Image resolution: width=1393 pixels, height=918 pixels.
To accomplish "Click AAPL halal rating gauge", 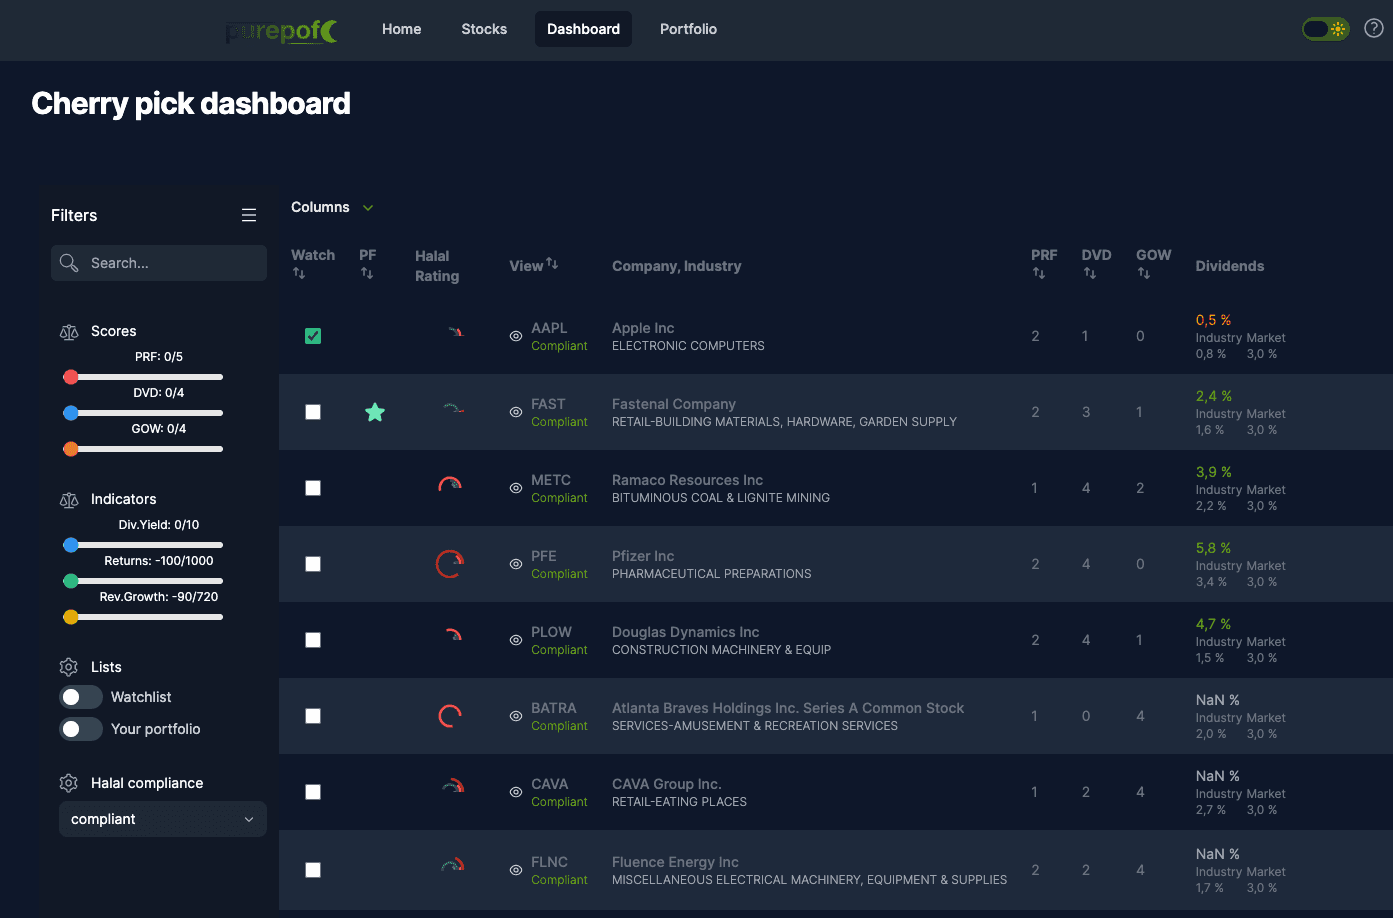I will click(456, 331).
